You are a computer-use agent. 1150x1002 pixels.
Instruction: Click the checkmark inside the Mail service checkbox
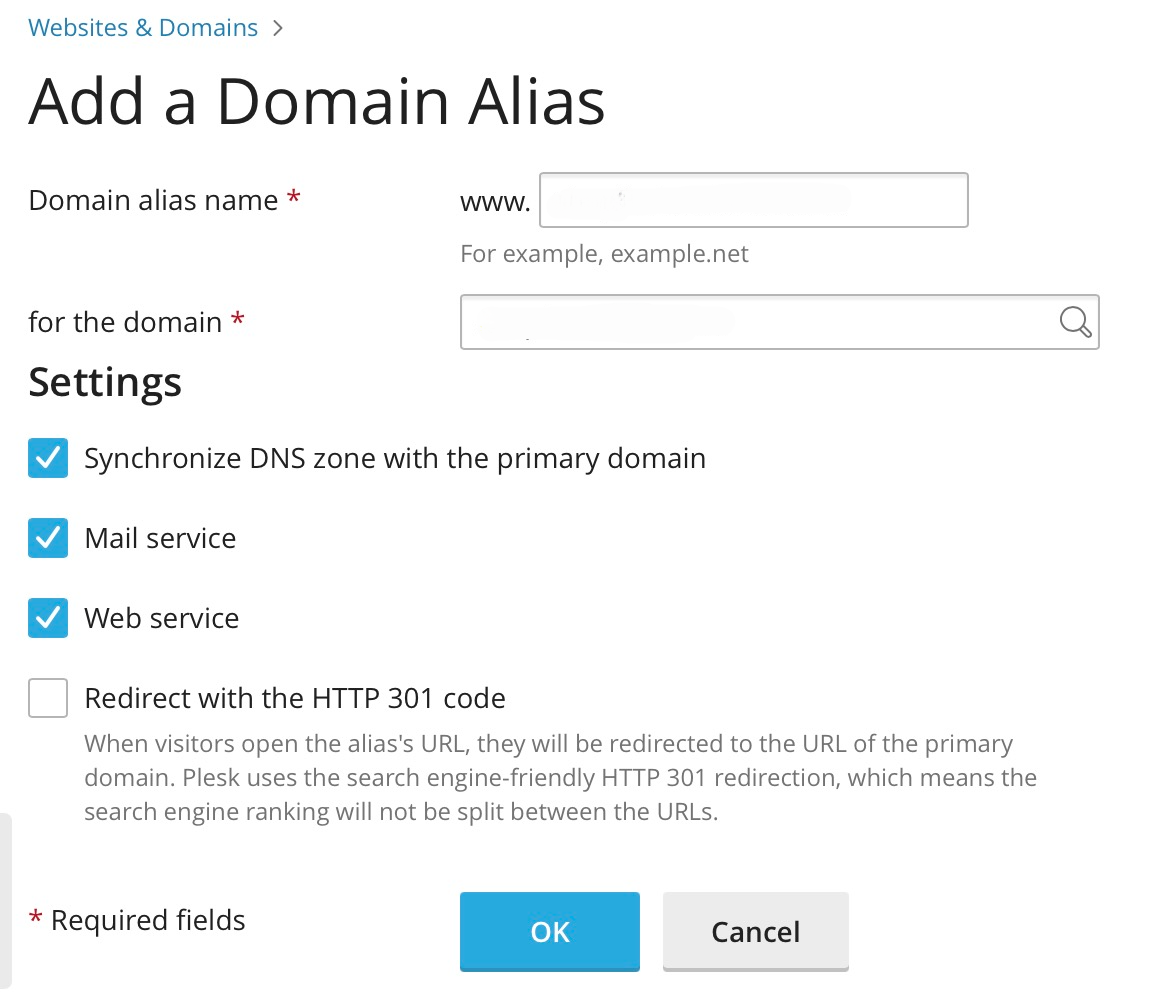[47, 538]
